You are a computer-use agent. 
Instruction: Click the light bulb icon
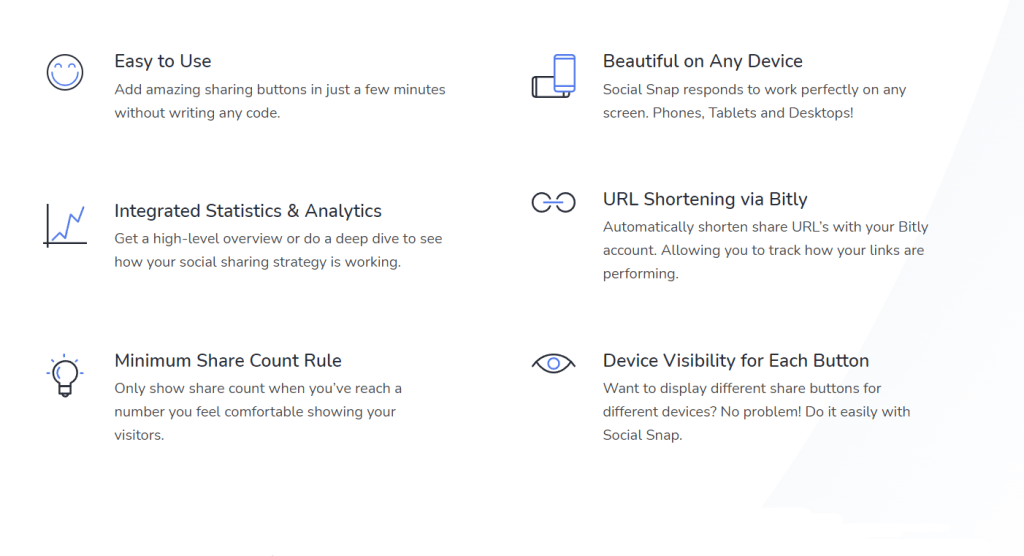click(65, 376)
